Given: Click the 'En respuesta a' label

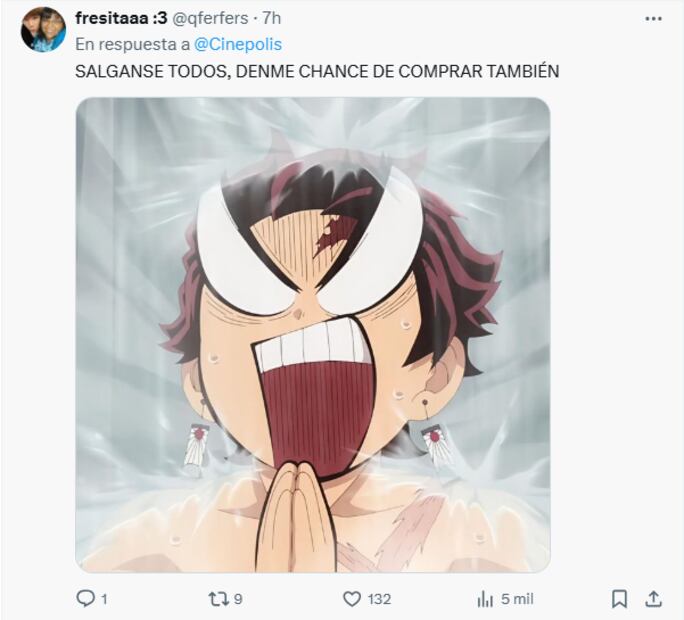Looking at the screenshot, I should 132,44.
